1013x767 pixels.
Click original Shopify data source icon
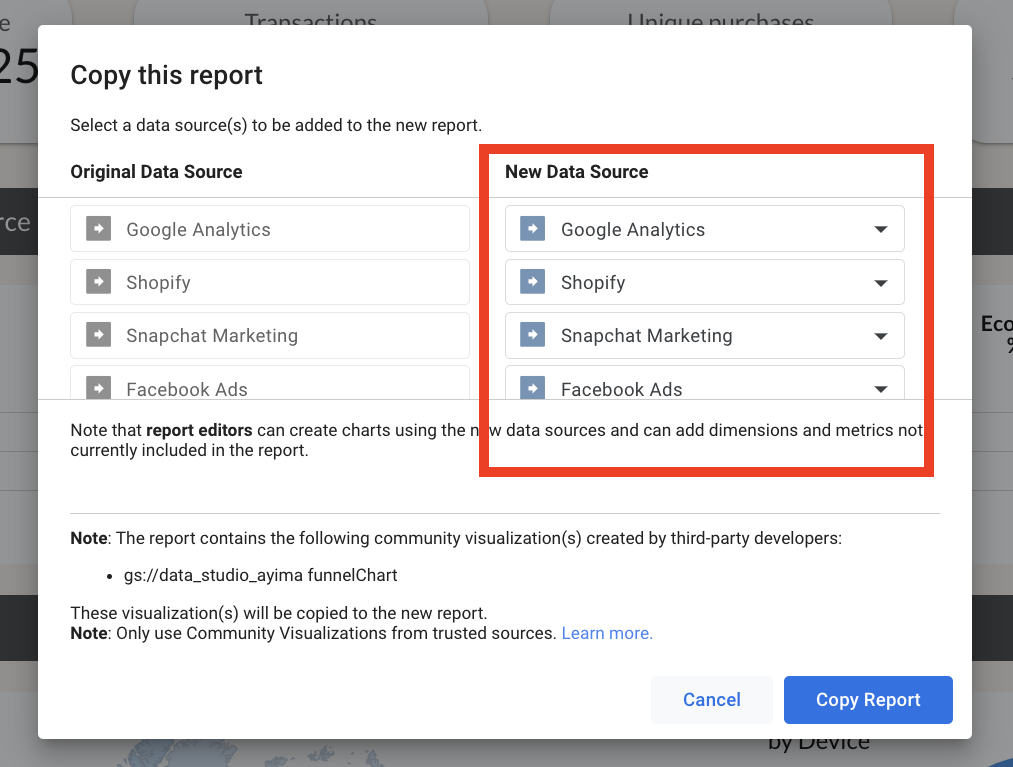99,281
